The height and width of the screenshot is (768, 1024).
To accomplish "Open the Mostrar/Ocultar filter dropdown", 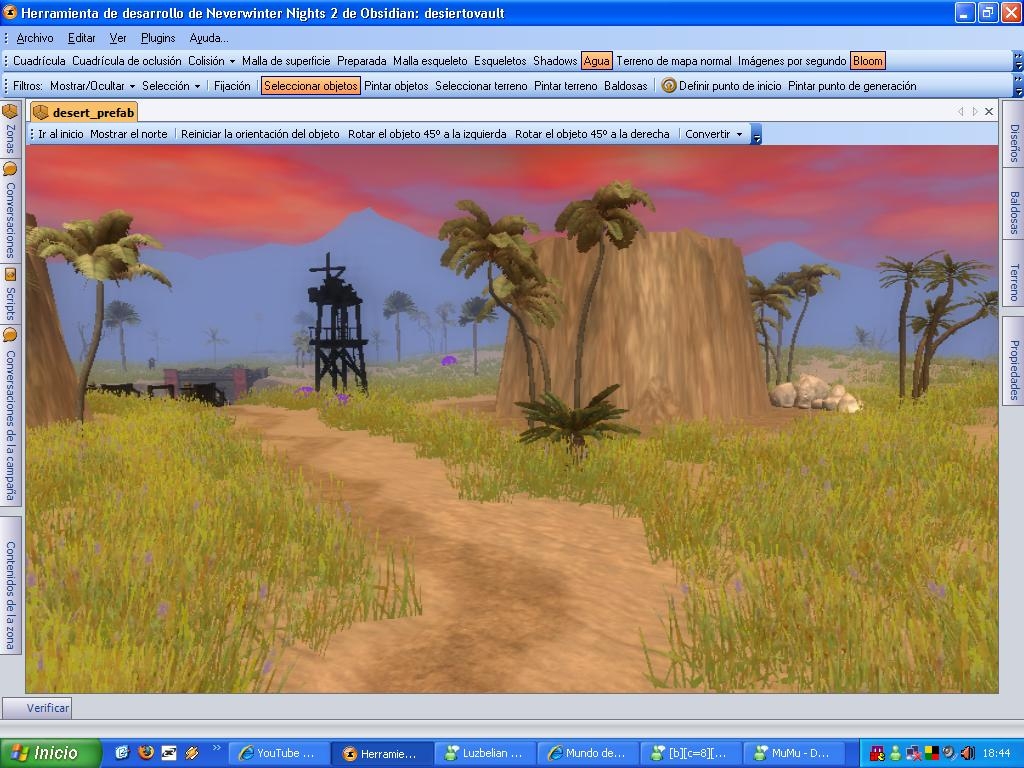I will click(92, 86).
